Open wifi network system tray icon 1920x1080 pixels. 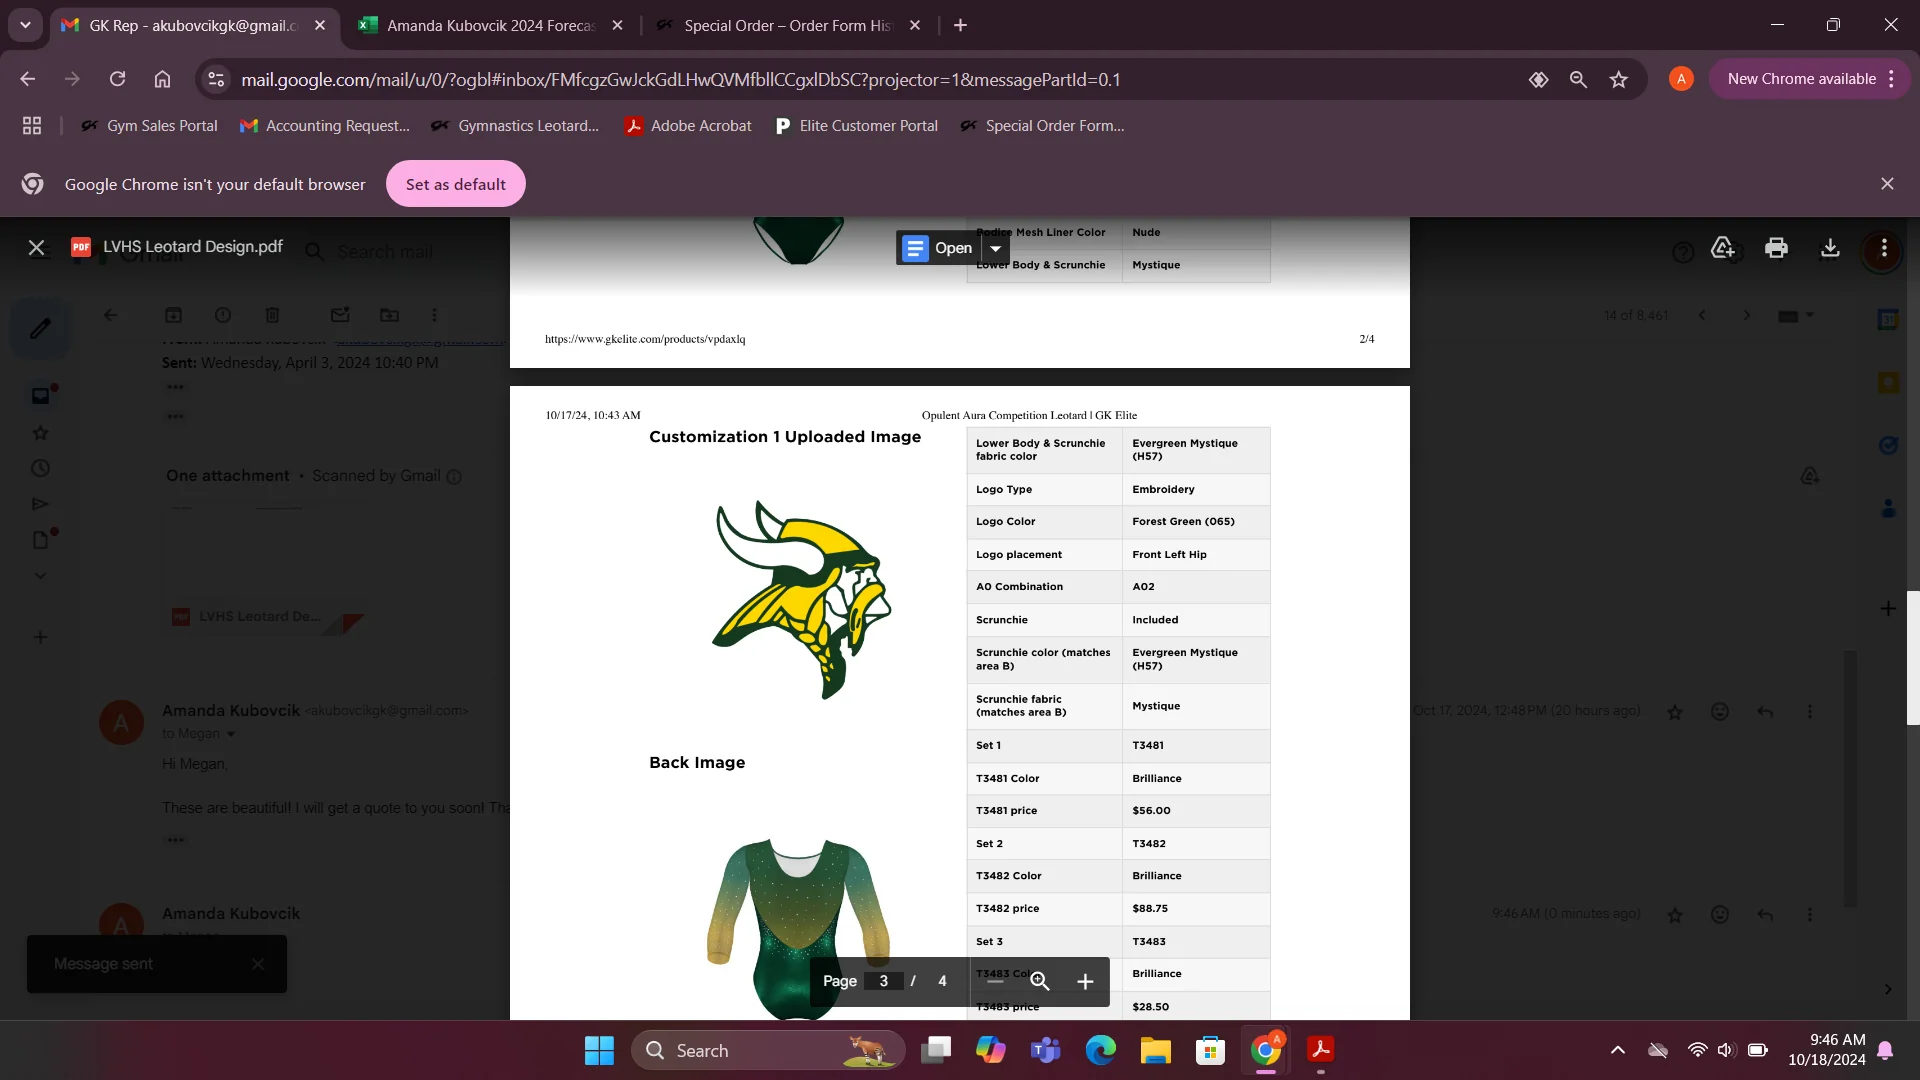click(x=1697, y=1050)
